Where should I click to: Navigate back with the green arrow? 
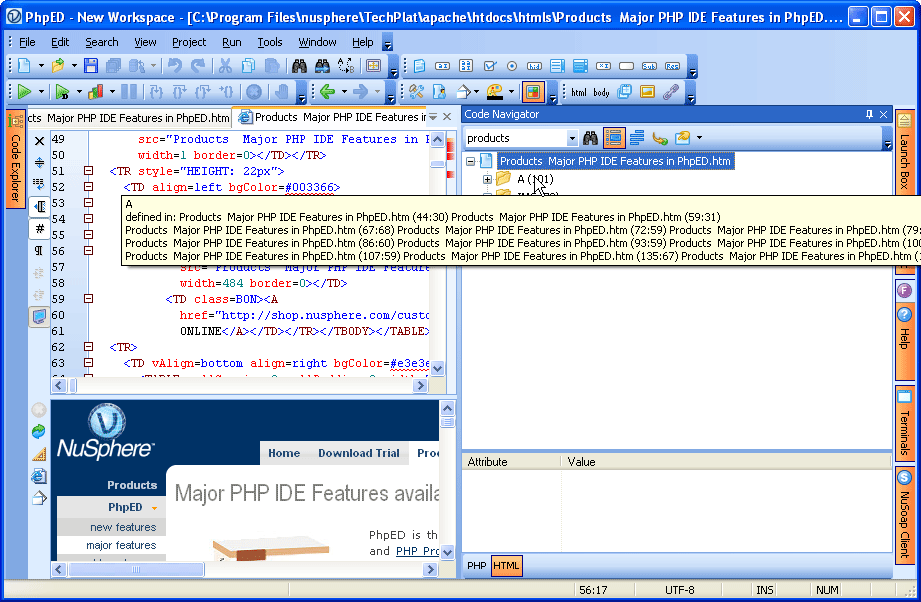point(327,92)
